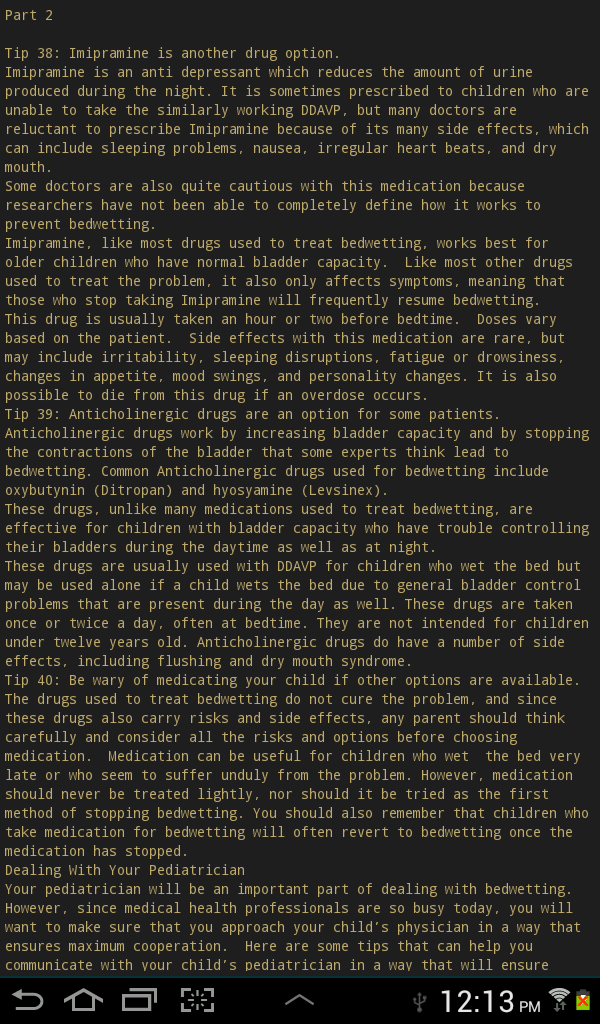
Task: Tap the "Part 2" heading
Action: click(x=29, y=15)
